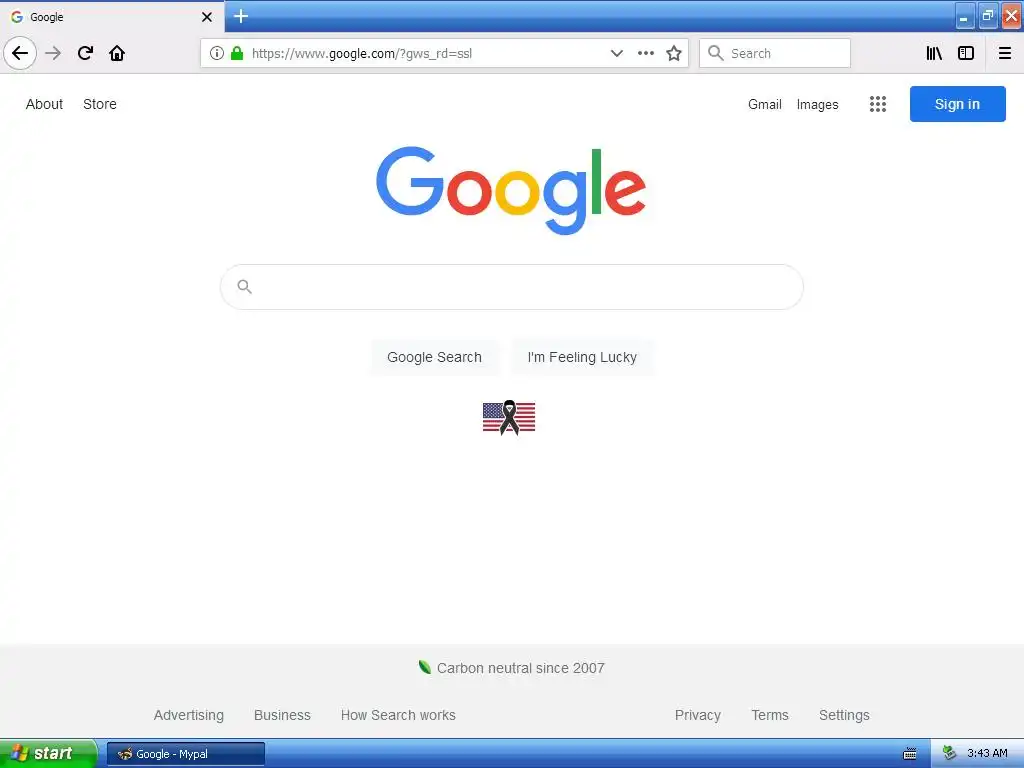Open How Search works link

[x=398, y=715]
